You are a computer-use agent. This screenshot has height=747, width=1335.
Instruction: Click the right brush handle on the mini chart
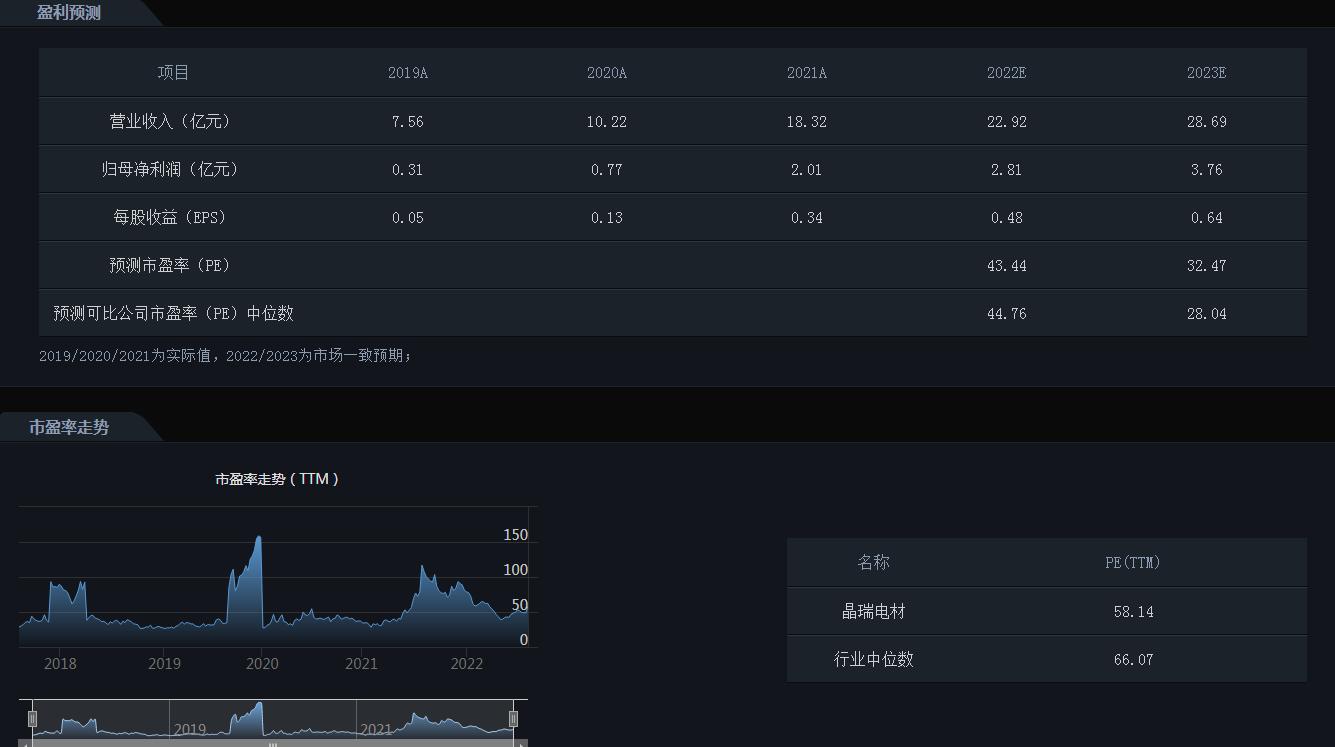tap(514, 718)
